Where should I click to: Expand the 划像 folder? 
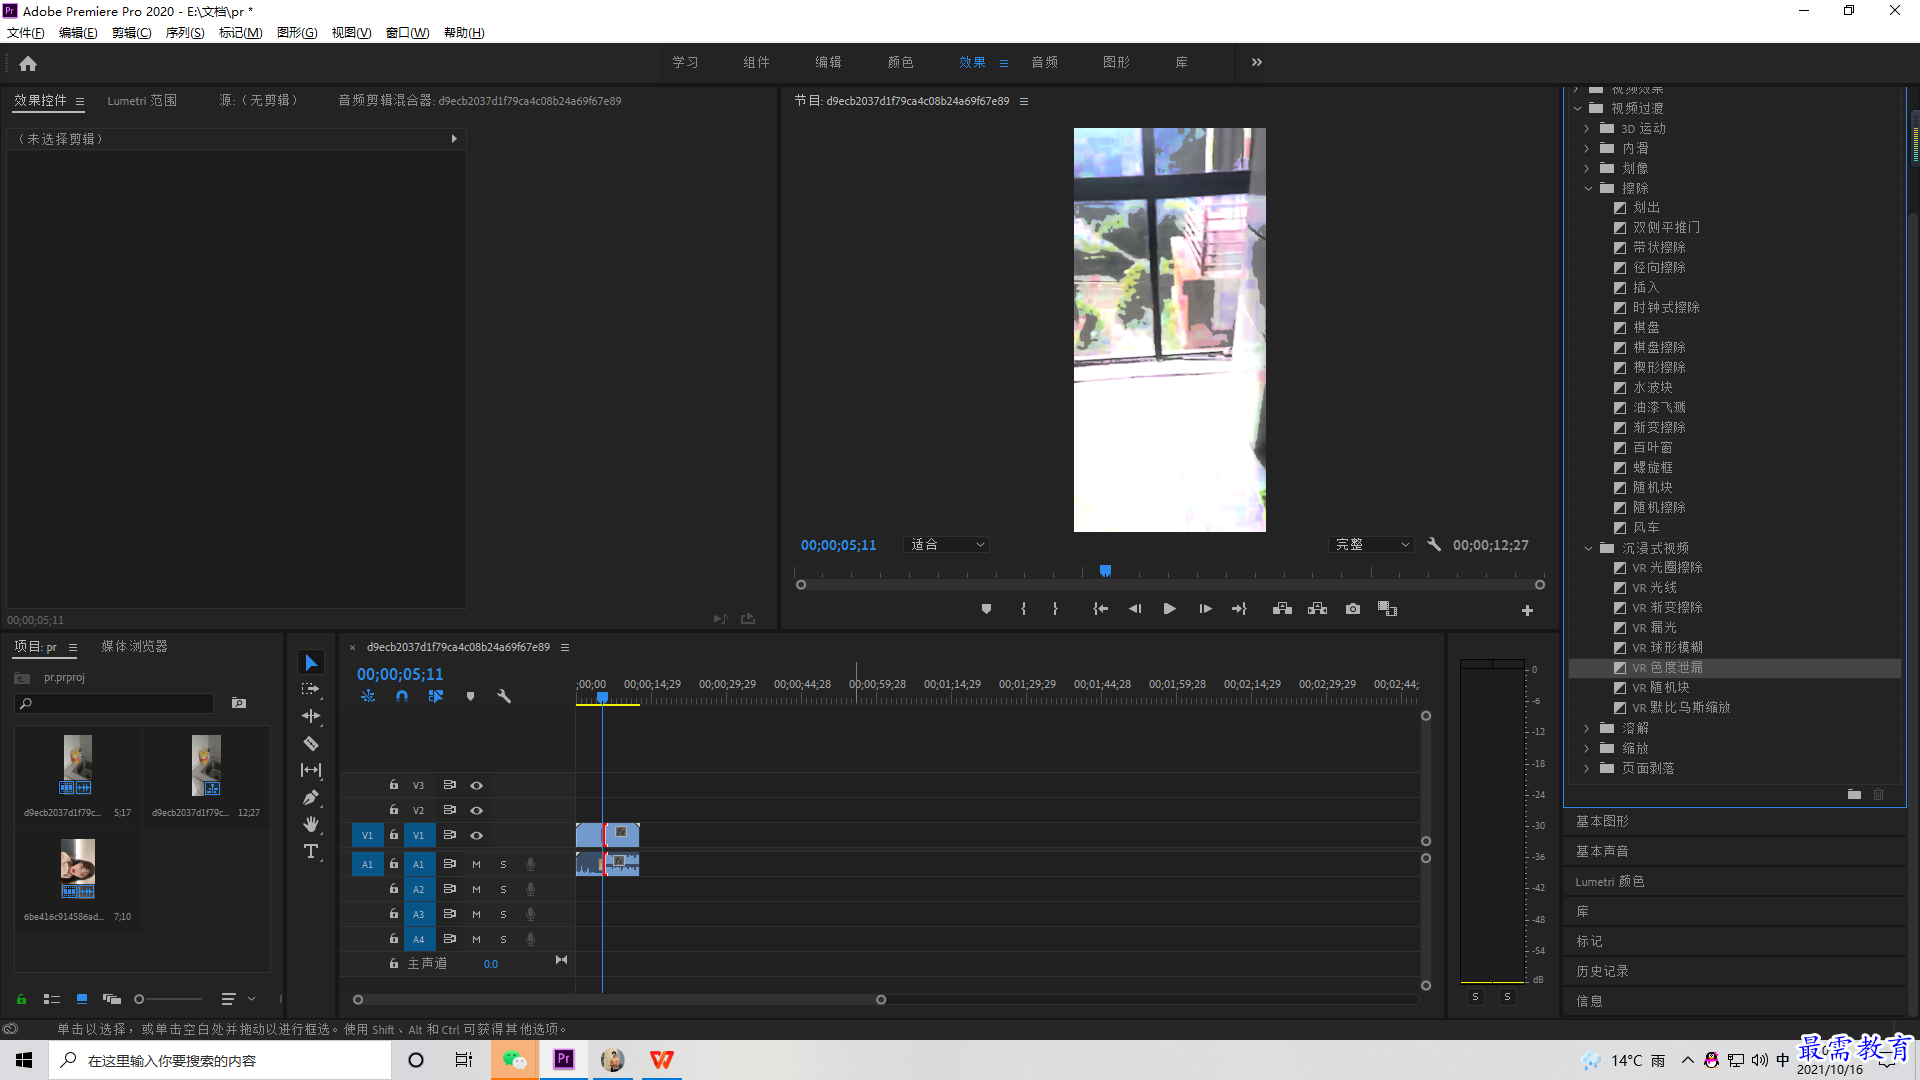(x=1587, y=168)
